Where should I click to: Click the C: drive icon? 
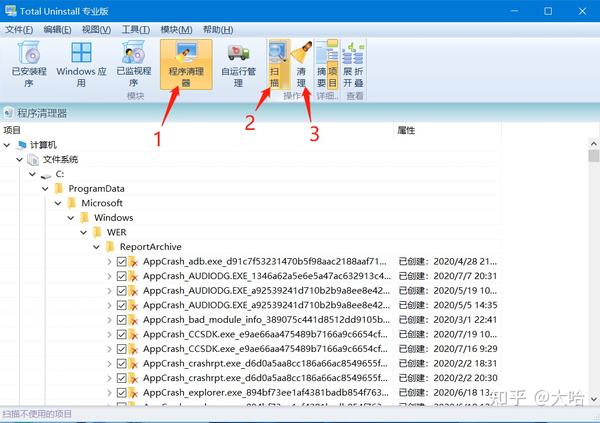coord(46,175)
